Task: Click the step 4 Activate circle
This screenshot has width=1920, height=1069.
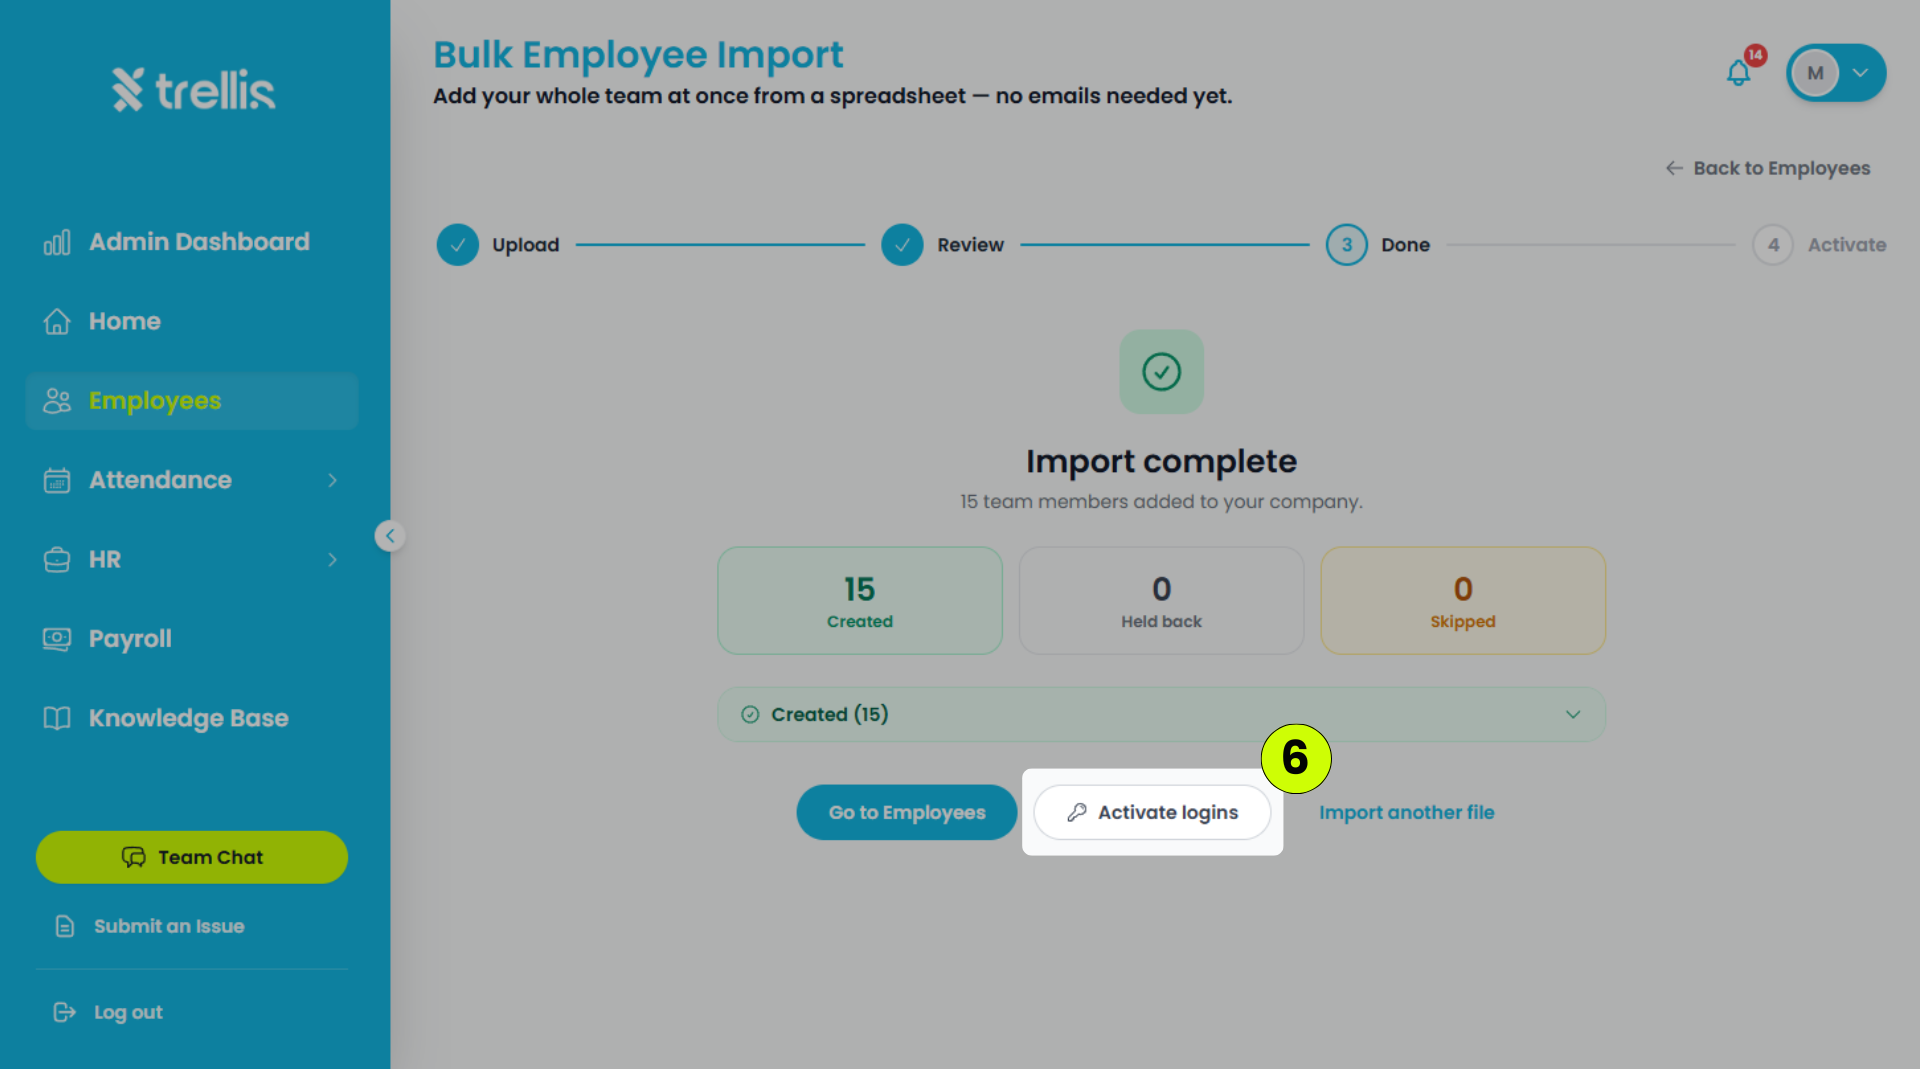Action: (1773, 245)
